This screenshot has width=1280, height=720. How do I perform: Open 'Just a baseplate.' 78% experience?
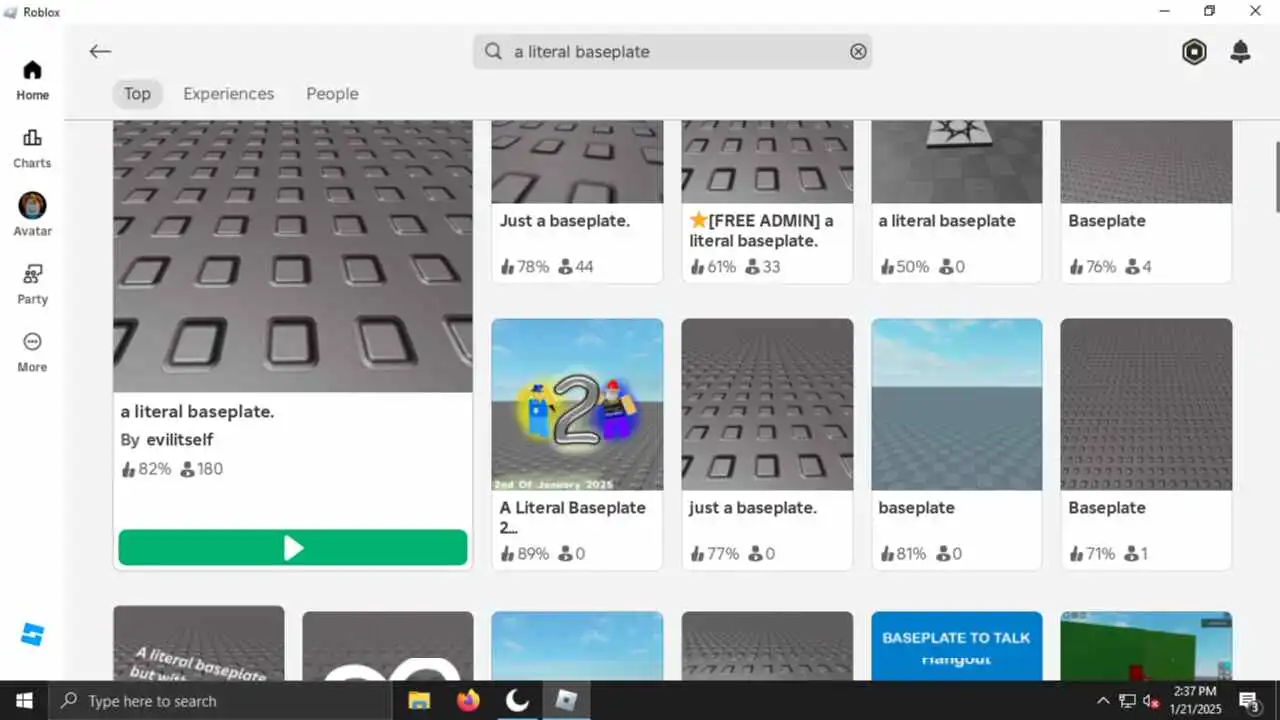(577, 201)
